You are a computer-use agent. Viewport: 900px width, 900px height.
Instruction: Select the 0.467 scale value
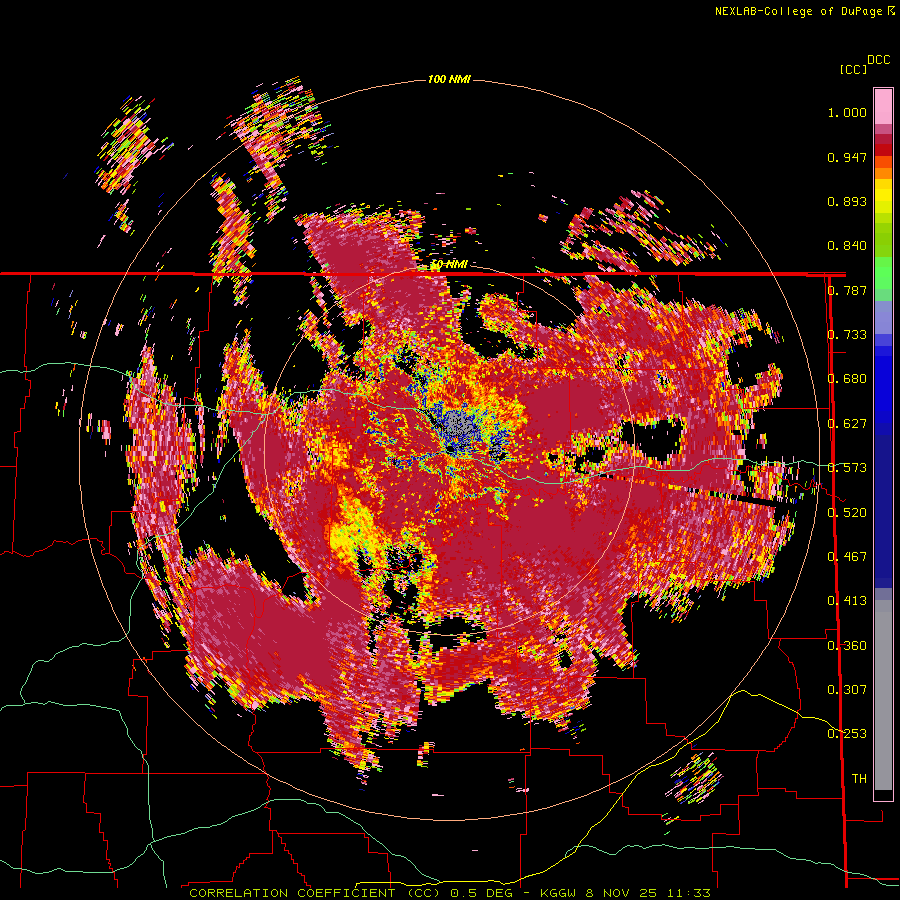(x=847, y=557)
